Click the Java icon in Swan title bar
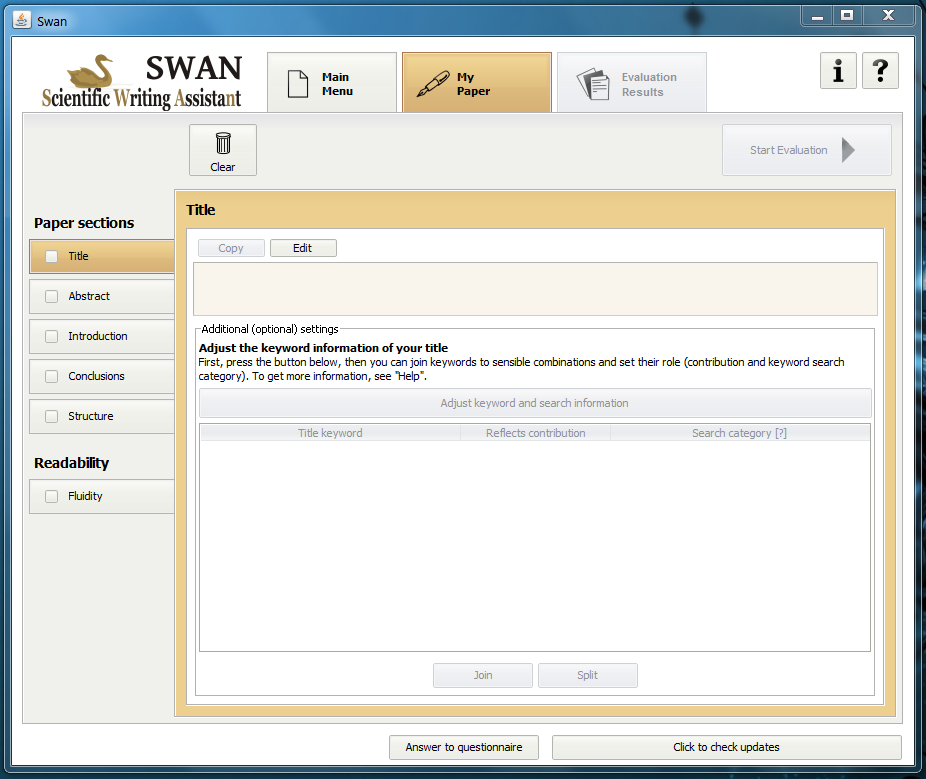This screenshot has height=779, width=926. pos(22,20)
